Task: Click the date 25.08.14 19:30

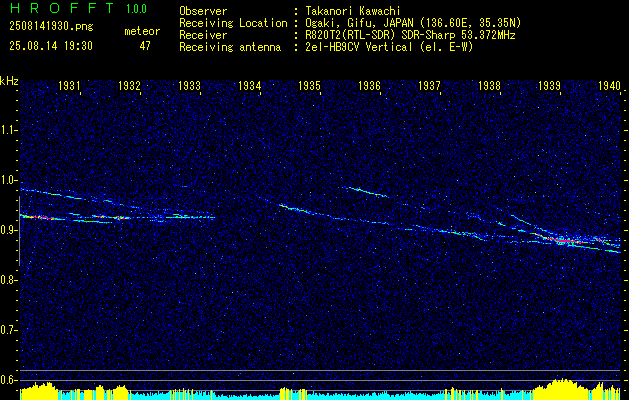Action: click(x=51, y=46)
